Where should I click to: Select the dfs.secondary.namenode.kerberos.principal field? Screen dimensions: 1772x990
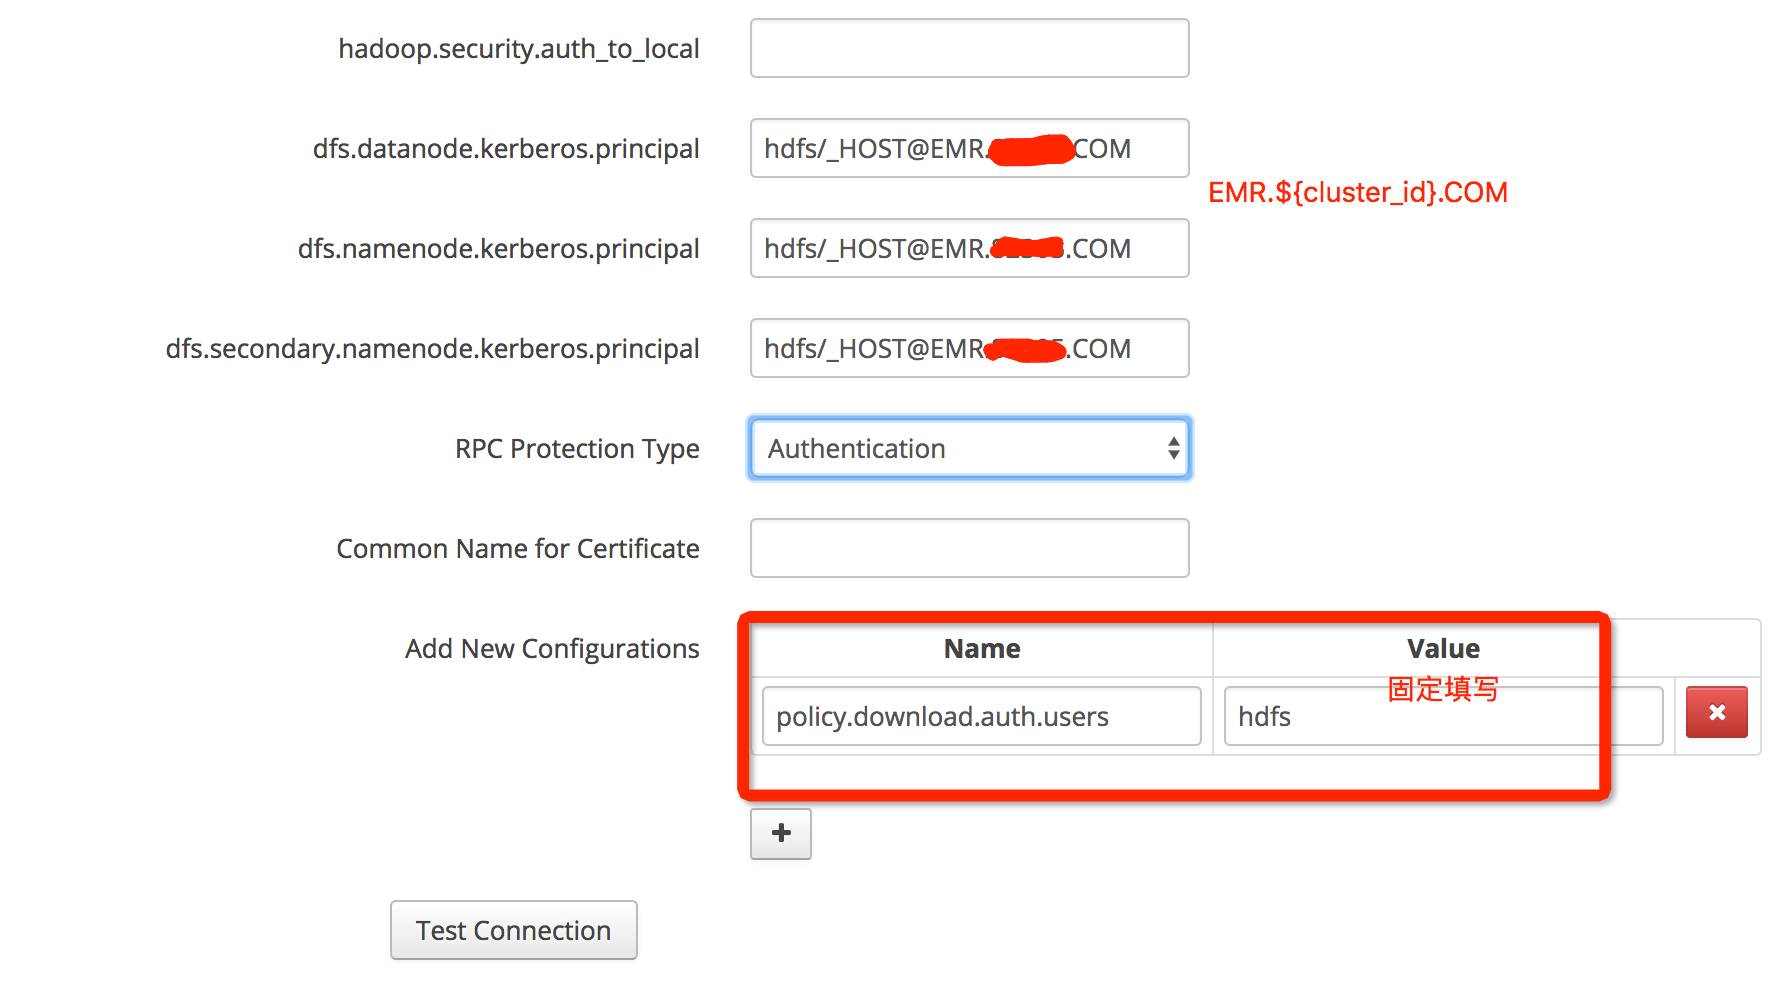coord(970,348)
